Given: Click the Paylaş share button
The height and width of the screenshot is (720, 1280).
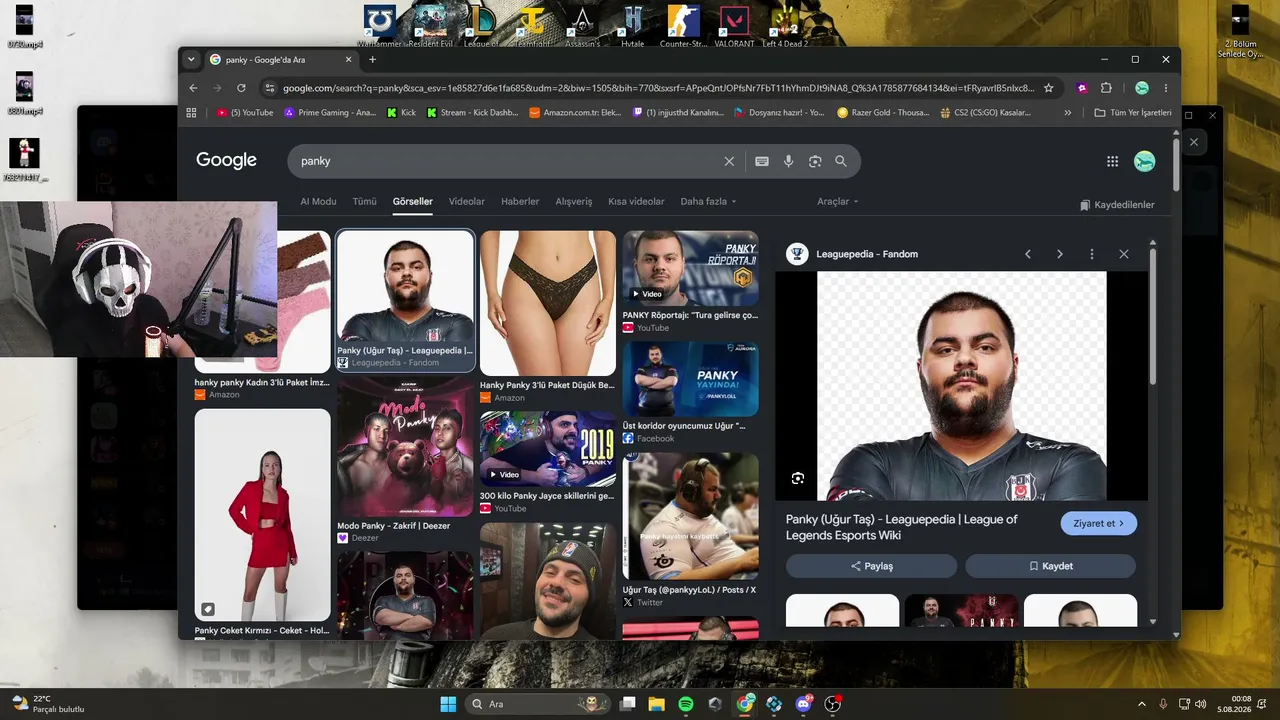Looking at the screenshot, I should (871, 566).
